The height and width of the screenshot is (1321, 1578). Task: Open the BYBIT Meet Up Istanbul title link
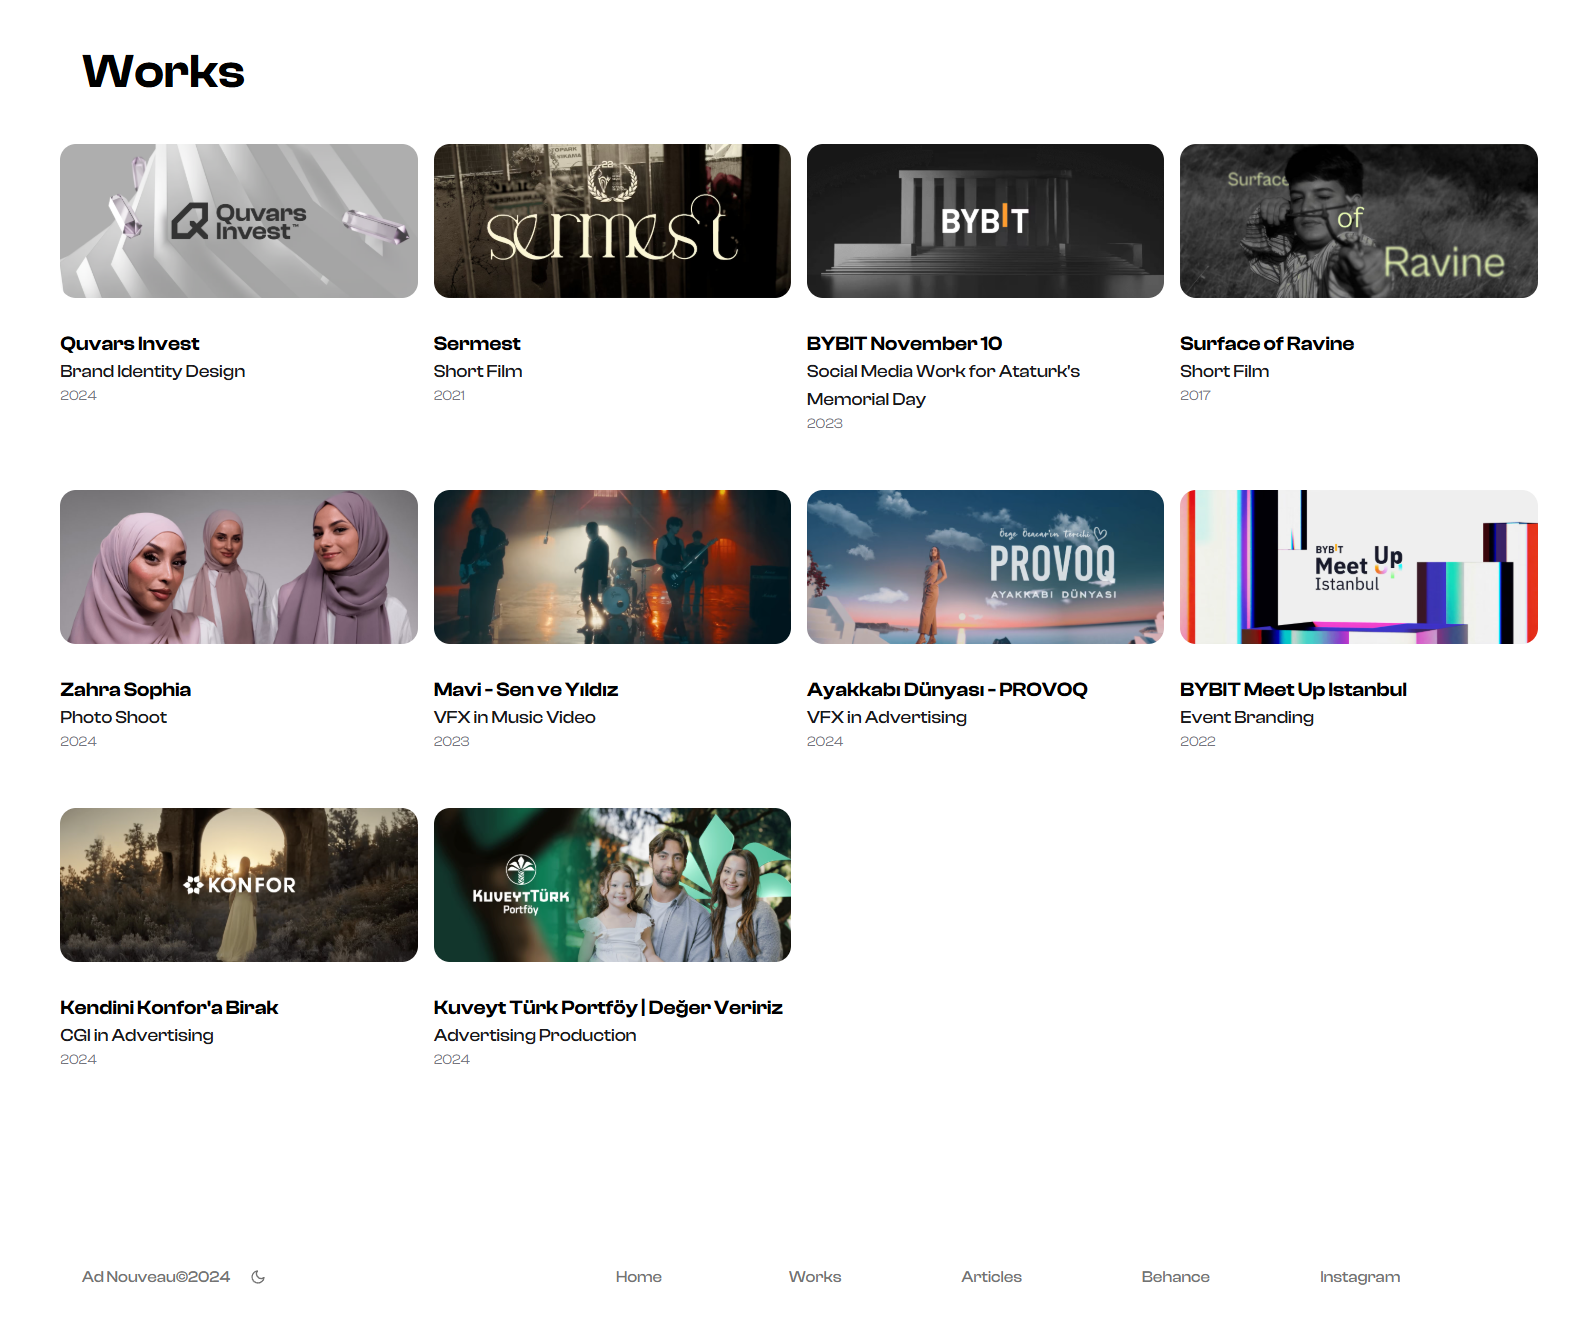click(x=1292, y=689)
